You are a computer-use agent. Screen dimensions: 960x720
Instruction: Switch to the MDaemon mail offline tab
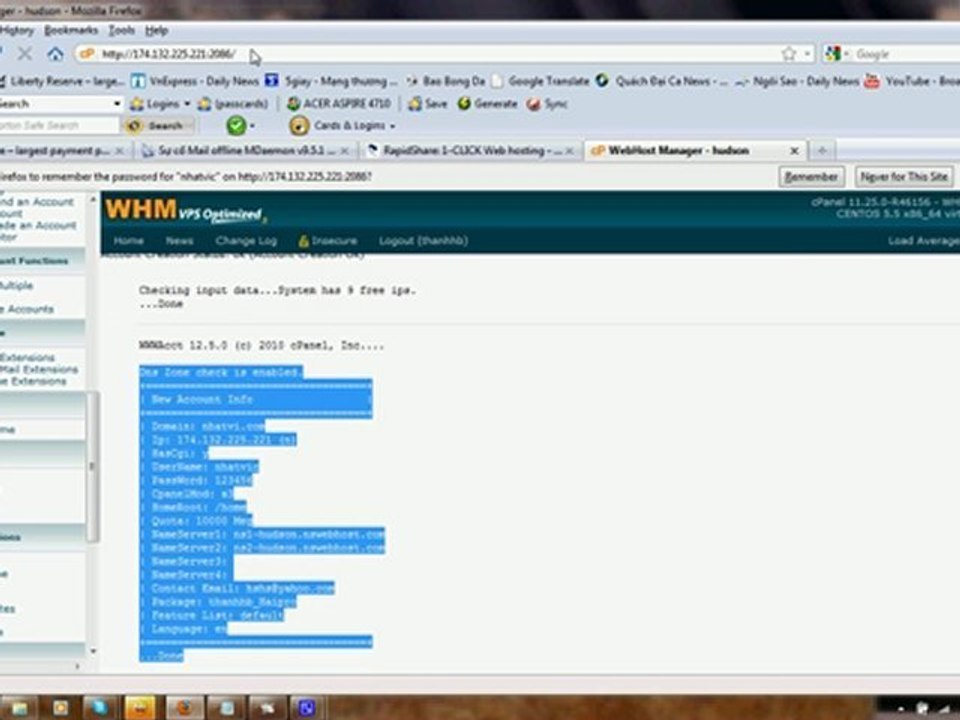pyautogui.click(x=245, y=150)
